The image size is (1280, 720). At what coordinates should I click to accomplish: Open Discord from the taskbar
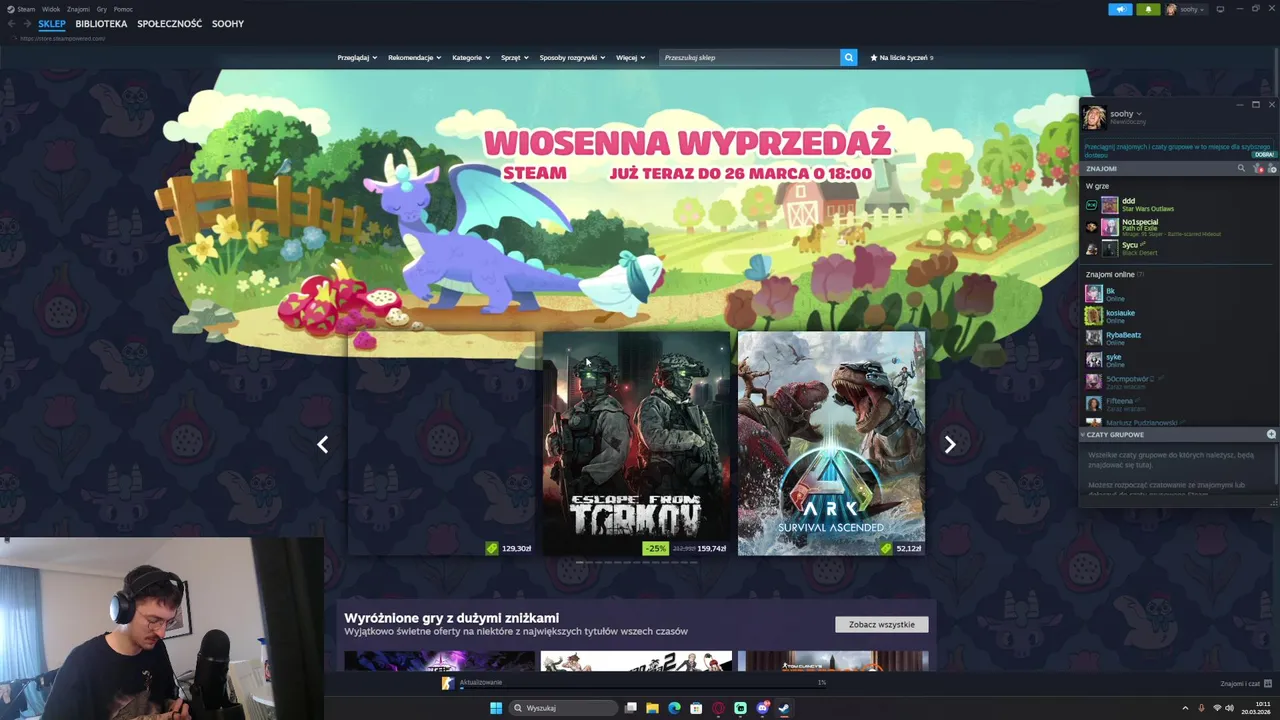(x=762, y=708)
